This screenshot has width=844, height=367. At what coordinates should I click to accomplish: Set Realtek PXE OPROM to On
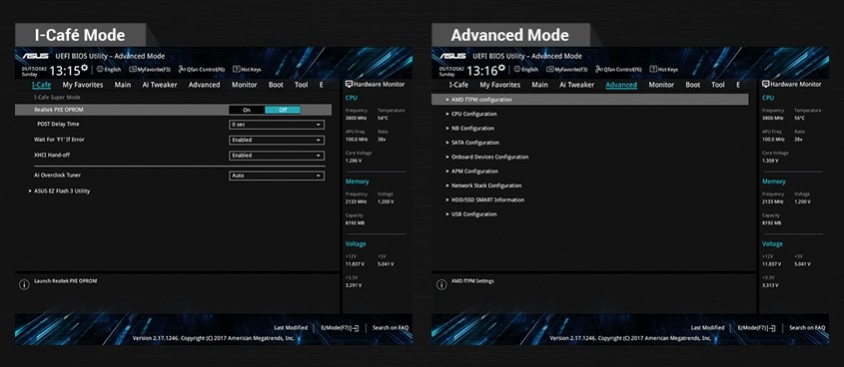(x=247, y=110)
